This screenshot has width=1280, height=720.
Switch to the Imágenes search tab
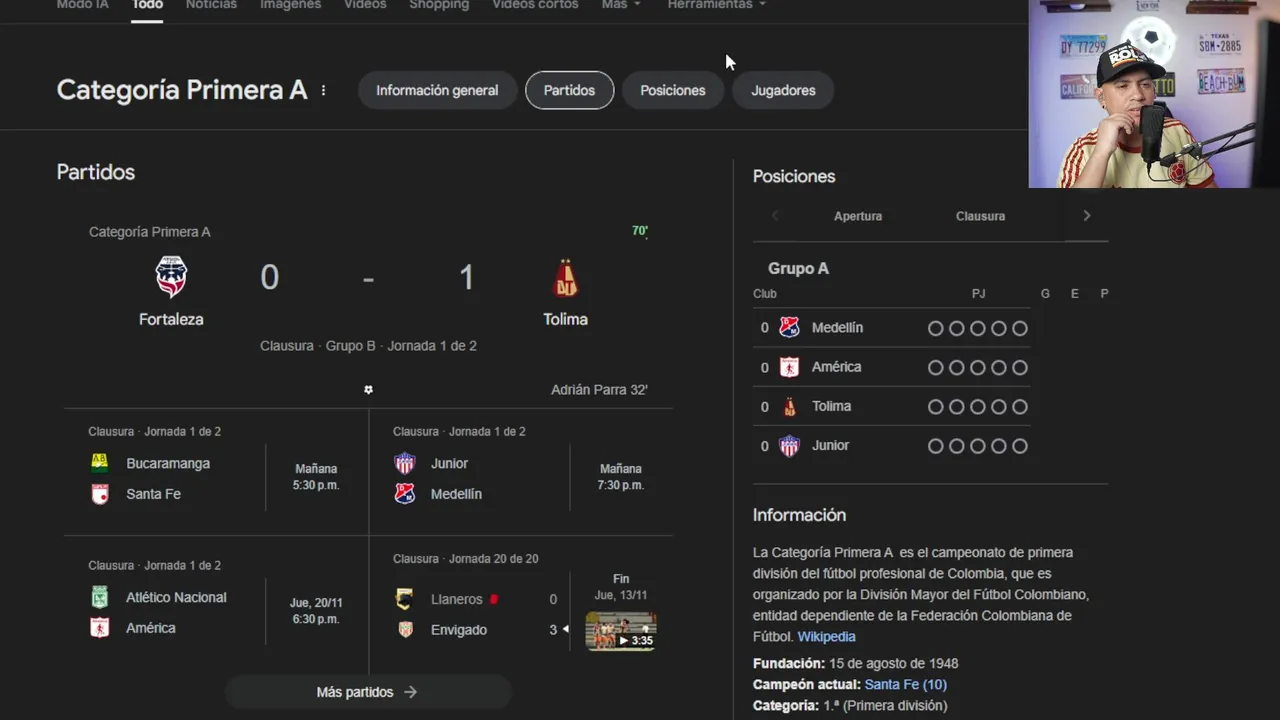(x=291, y=5)
